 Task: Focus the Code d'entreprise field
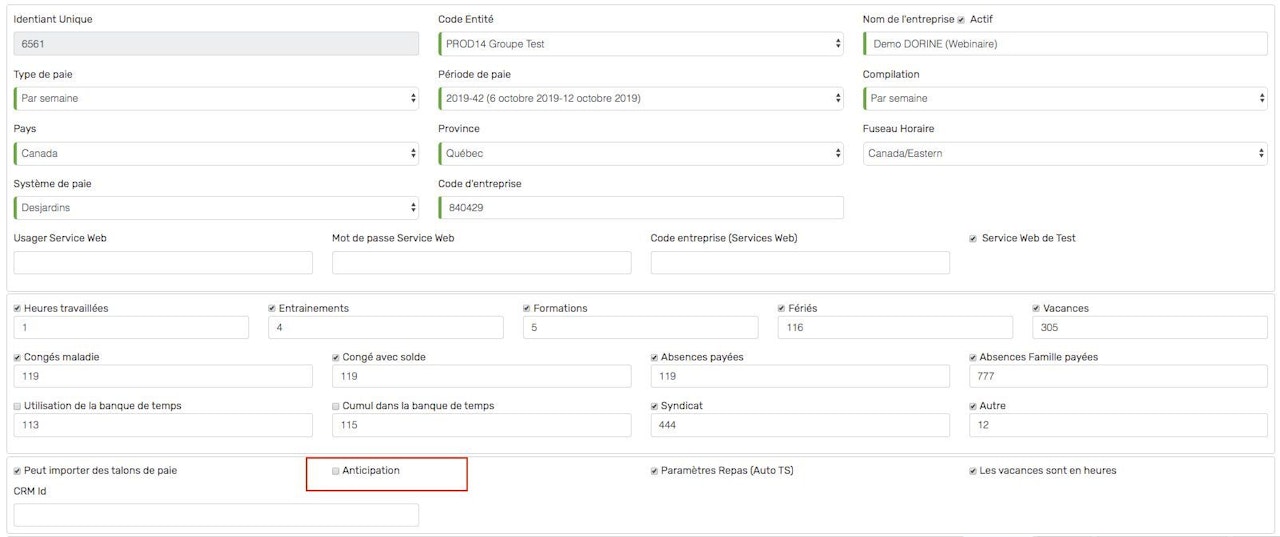pos(640,208)
